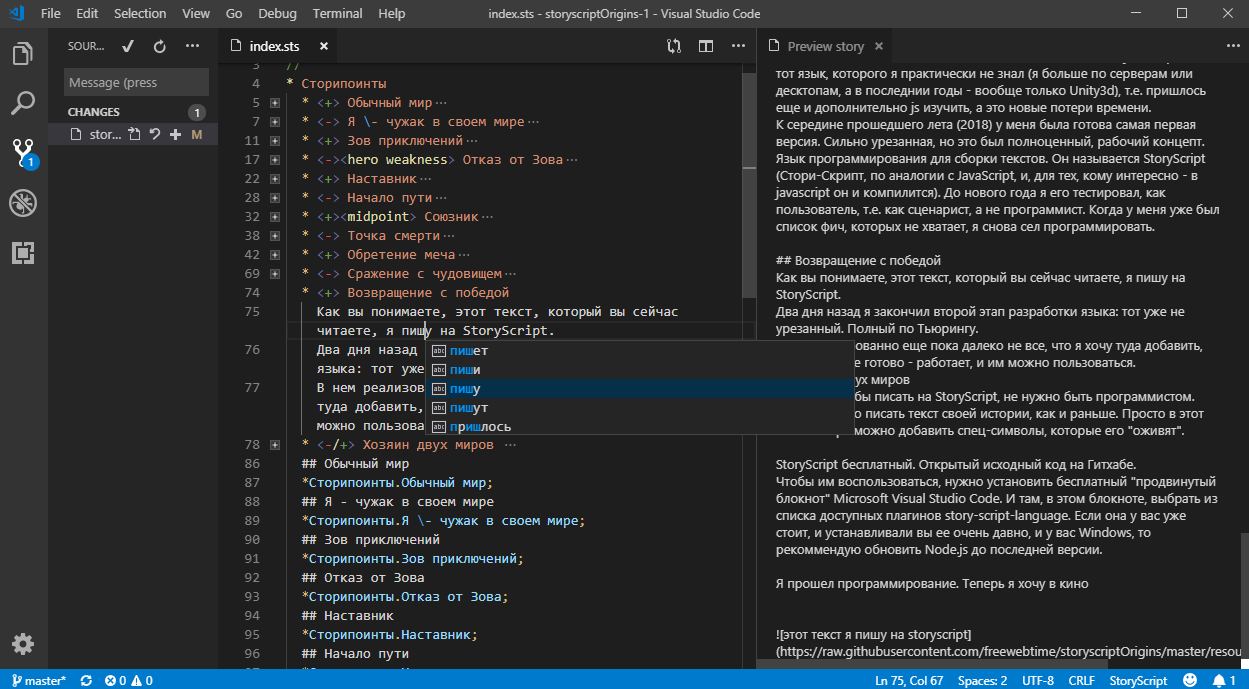Viewport: 1249px width, 689px height.
Task: Switch to the index.sts tab
Action: click(x=277, y=46)
